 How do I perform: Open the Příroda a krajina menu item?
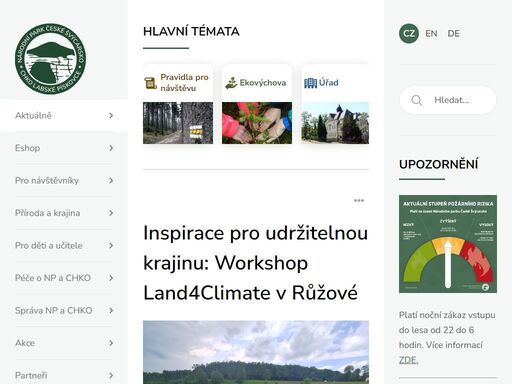[x=64, y=213]
